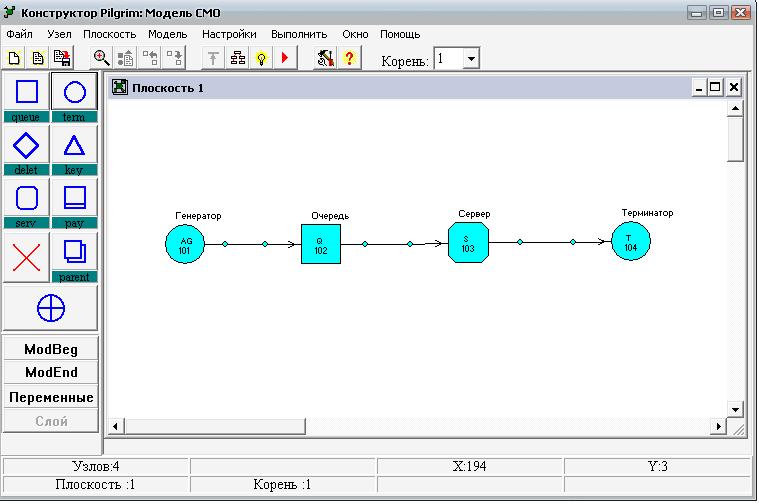This screenshot has width=759, height=504.
Task: Expand the Корень dropdown
Action: pos(470,59)
